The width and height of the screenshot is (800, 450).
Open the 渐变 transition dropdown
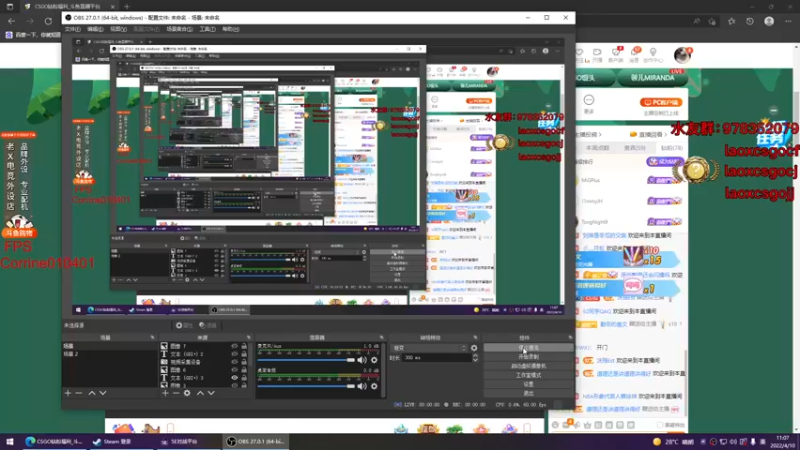pos(430,348)
